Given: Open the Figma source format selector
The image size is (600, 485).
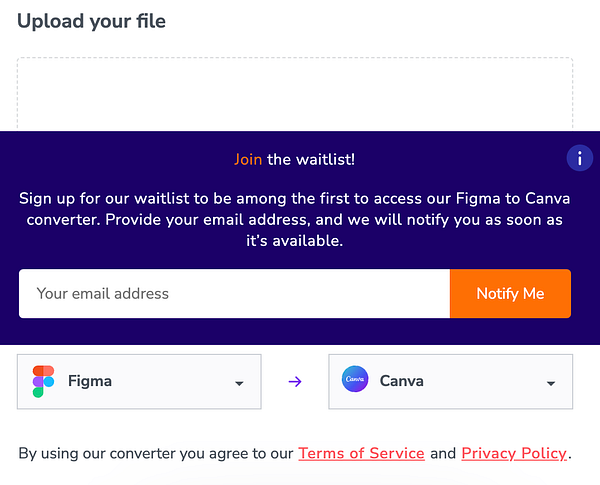Looking at the screenshot, I should pyautogui.click(x=139, y=381).
